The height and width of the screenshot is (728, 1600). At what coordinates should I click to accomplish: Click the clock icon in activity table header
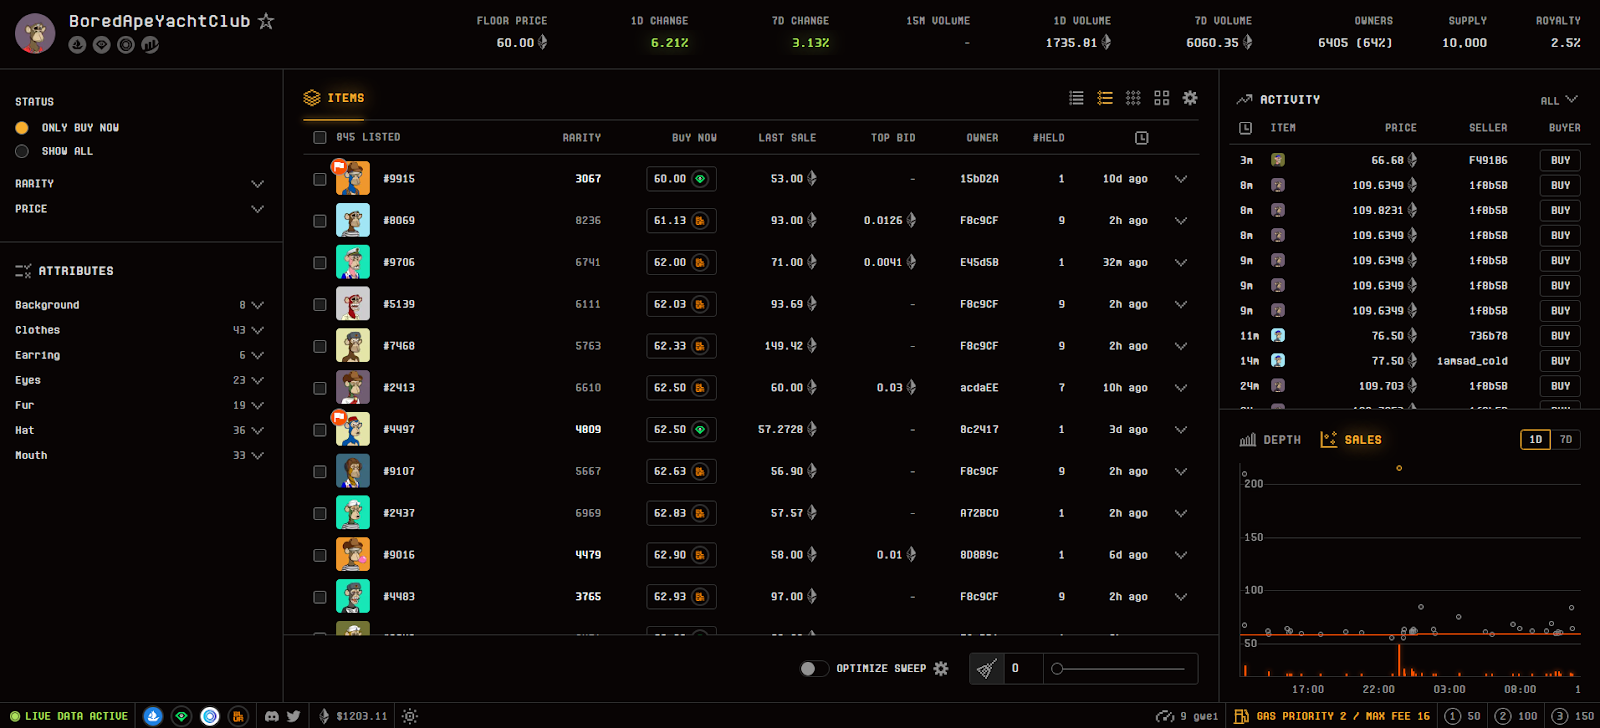1245,128
